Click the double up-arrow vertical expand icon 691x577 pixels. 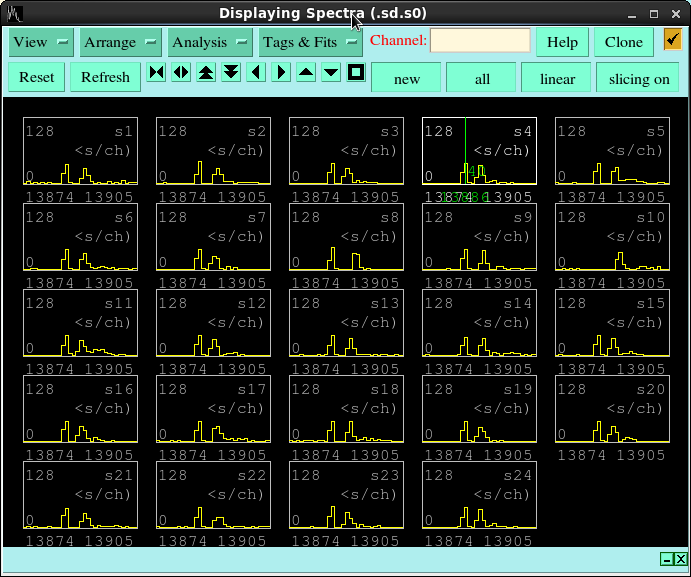point(206,72)
